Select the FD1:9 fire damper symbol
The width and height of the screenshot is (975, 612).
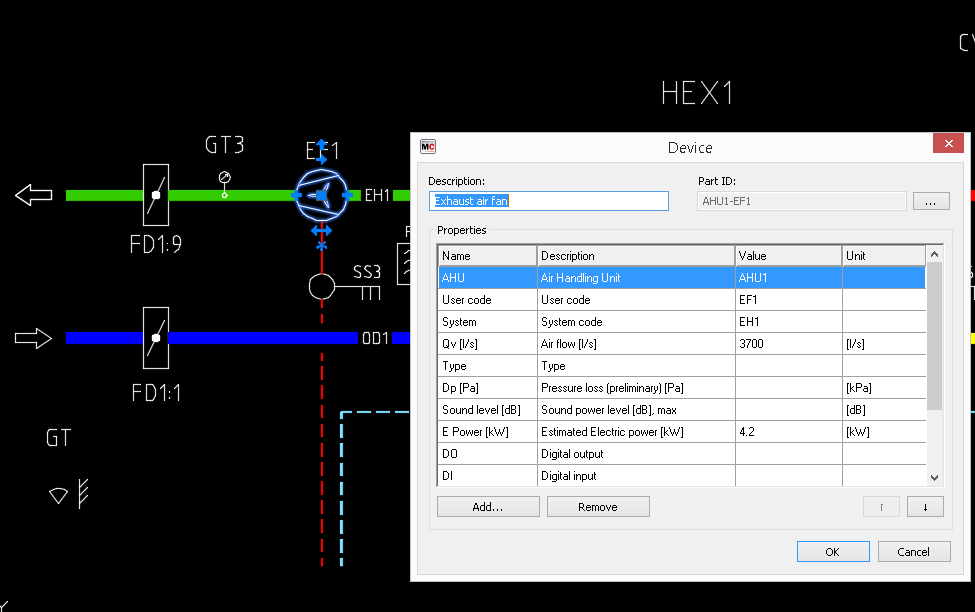(155, 195)
